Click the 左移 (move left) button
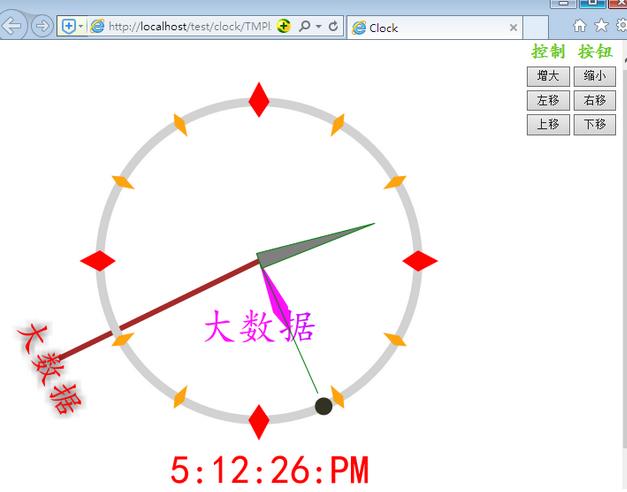This screenshot has width=627, height=492. tap(548, 100)
